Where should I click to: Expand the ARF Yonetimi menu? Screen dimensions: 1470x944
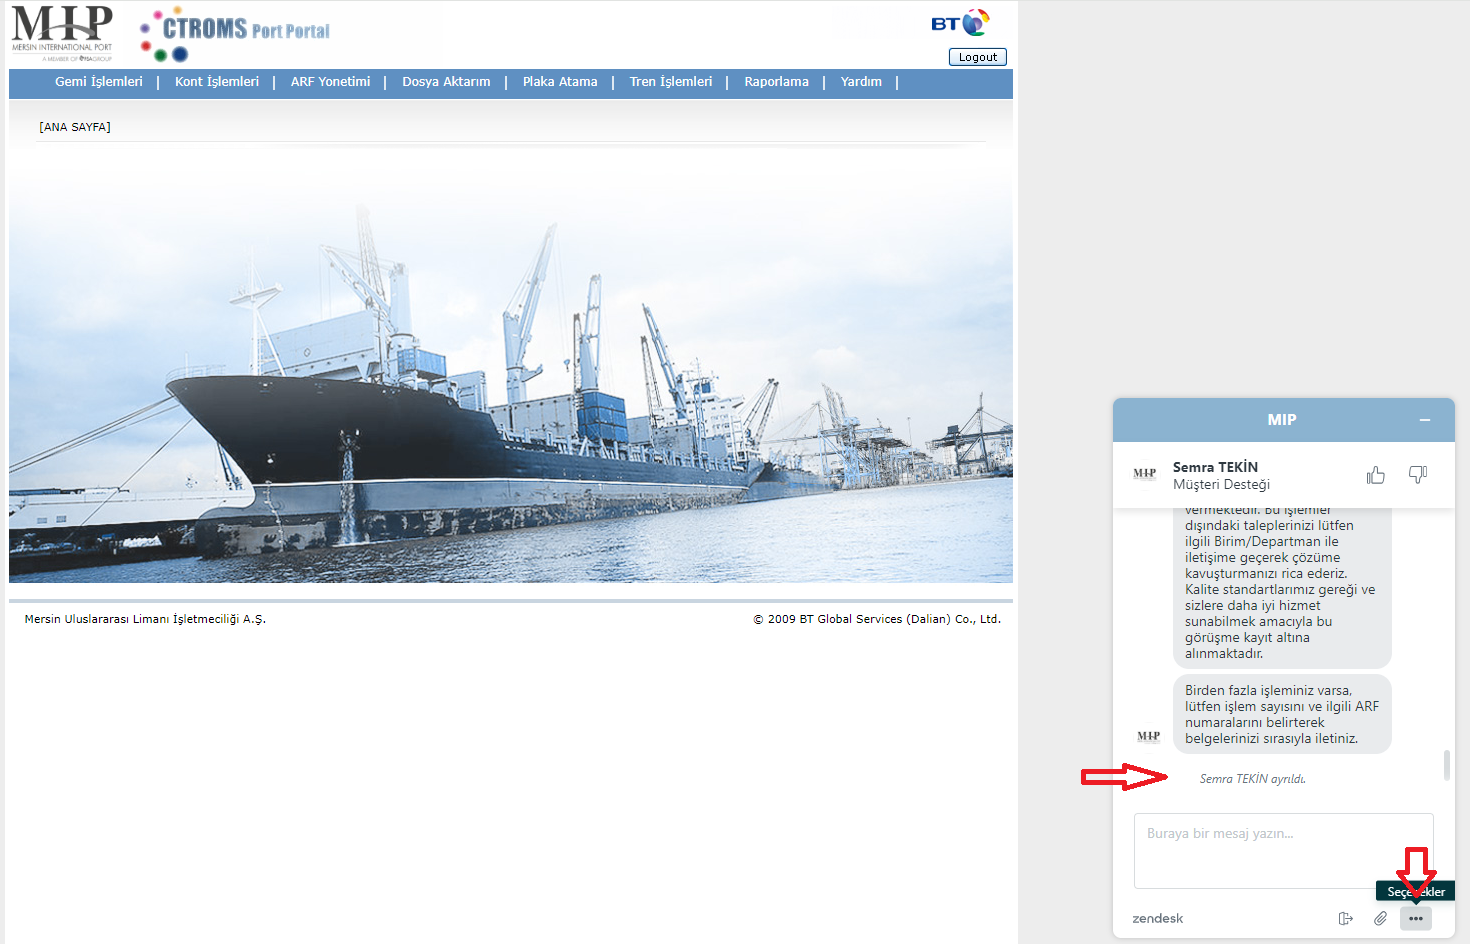coord(330,82)
